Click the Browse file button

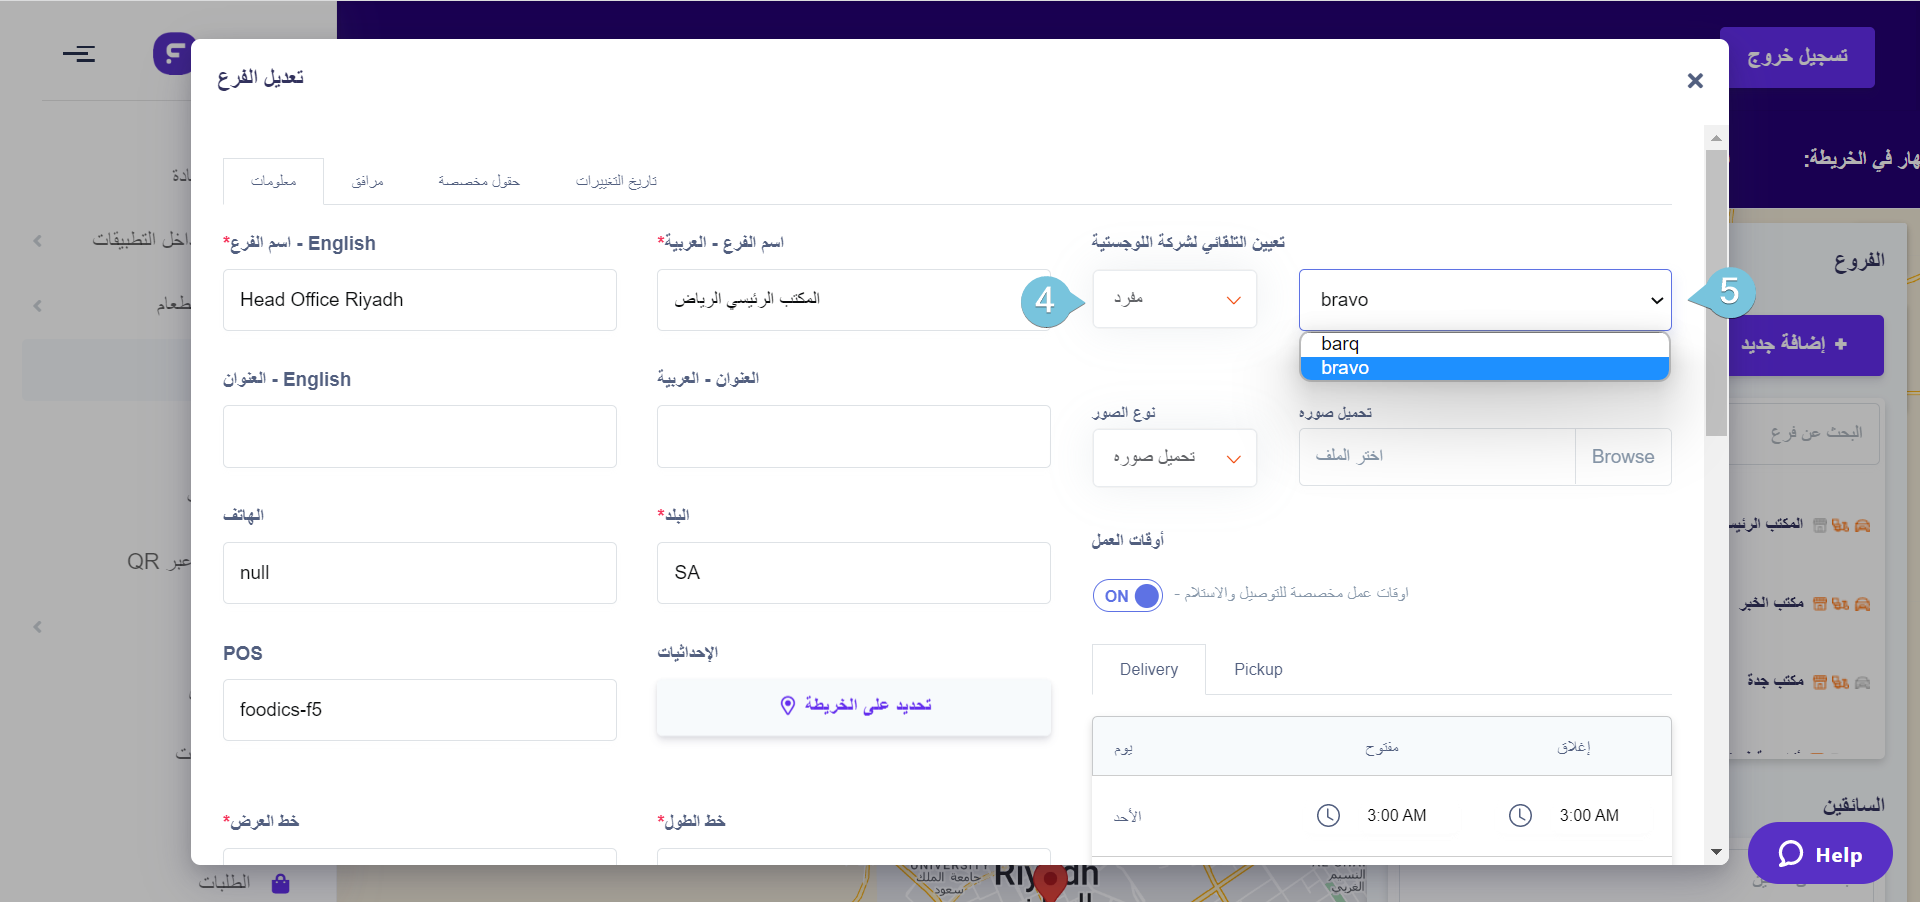pos(1623,457)
